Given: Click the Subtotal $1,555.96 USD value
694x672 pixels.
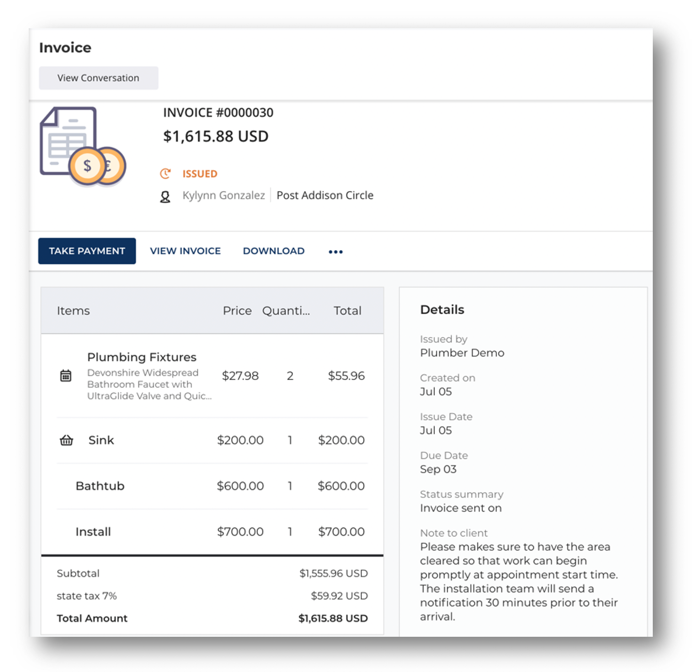Looking at the screenshot, I should [x=333, y=573].
